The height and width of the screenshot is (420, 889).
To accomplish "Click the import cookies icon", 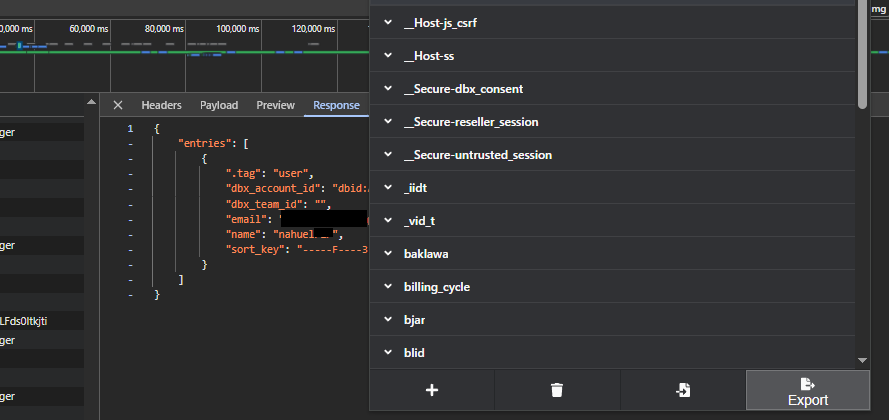I will 683,390.
